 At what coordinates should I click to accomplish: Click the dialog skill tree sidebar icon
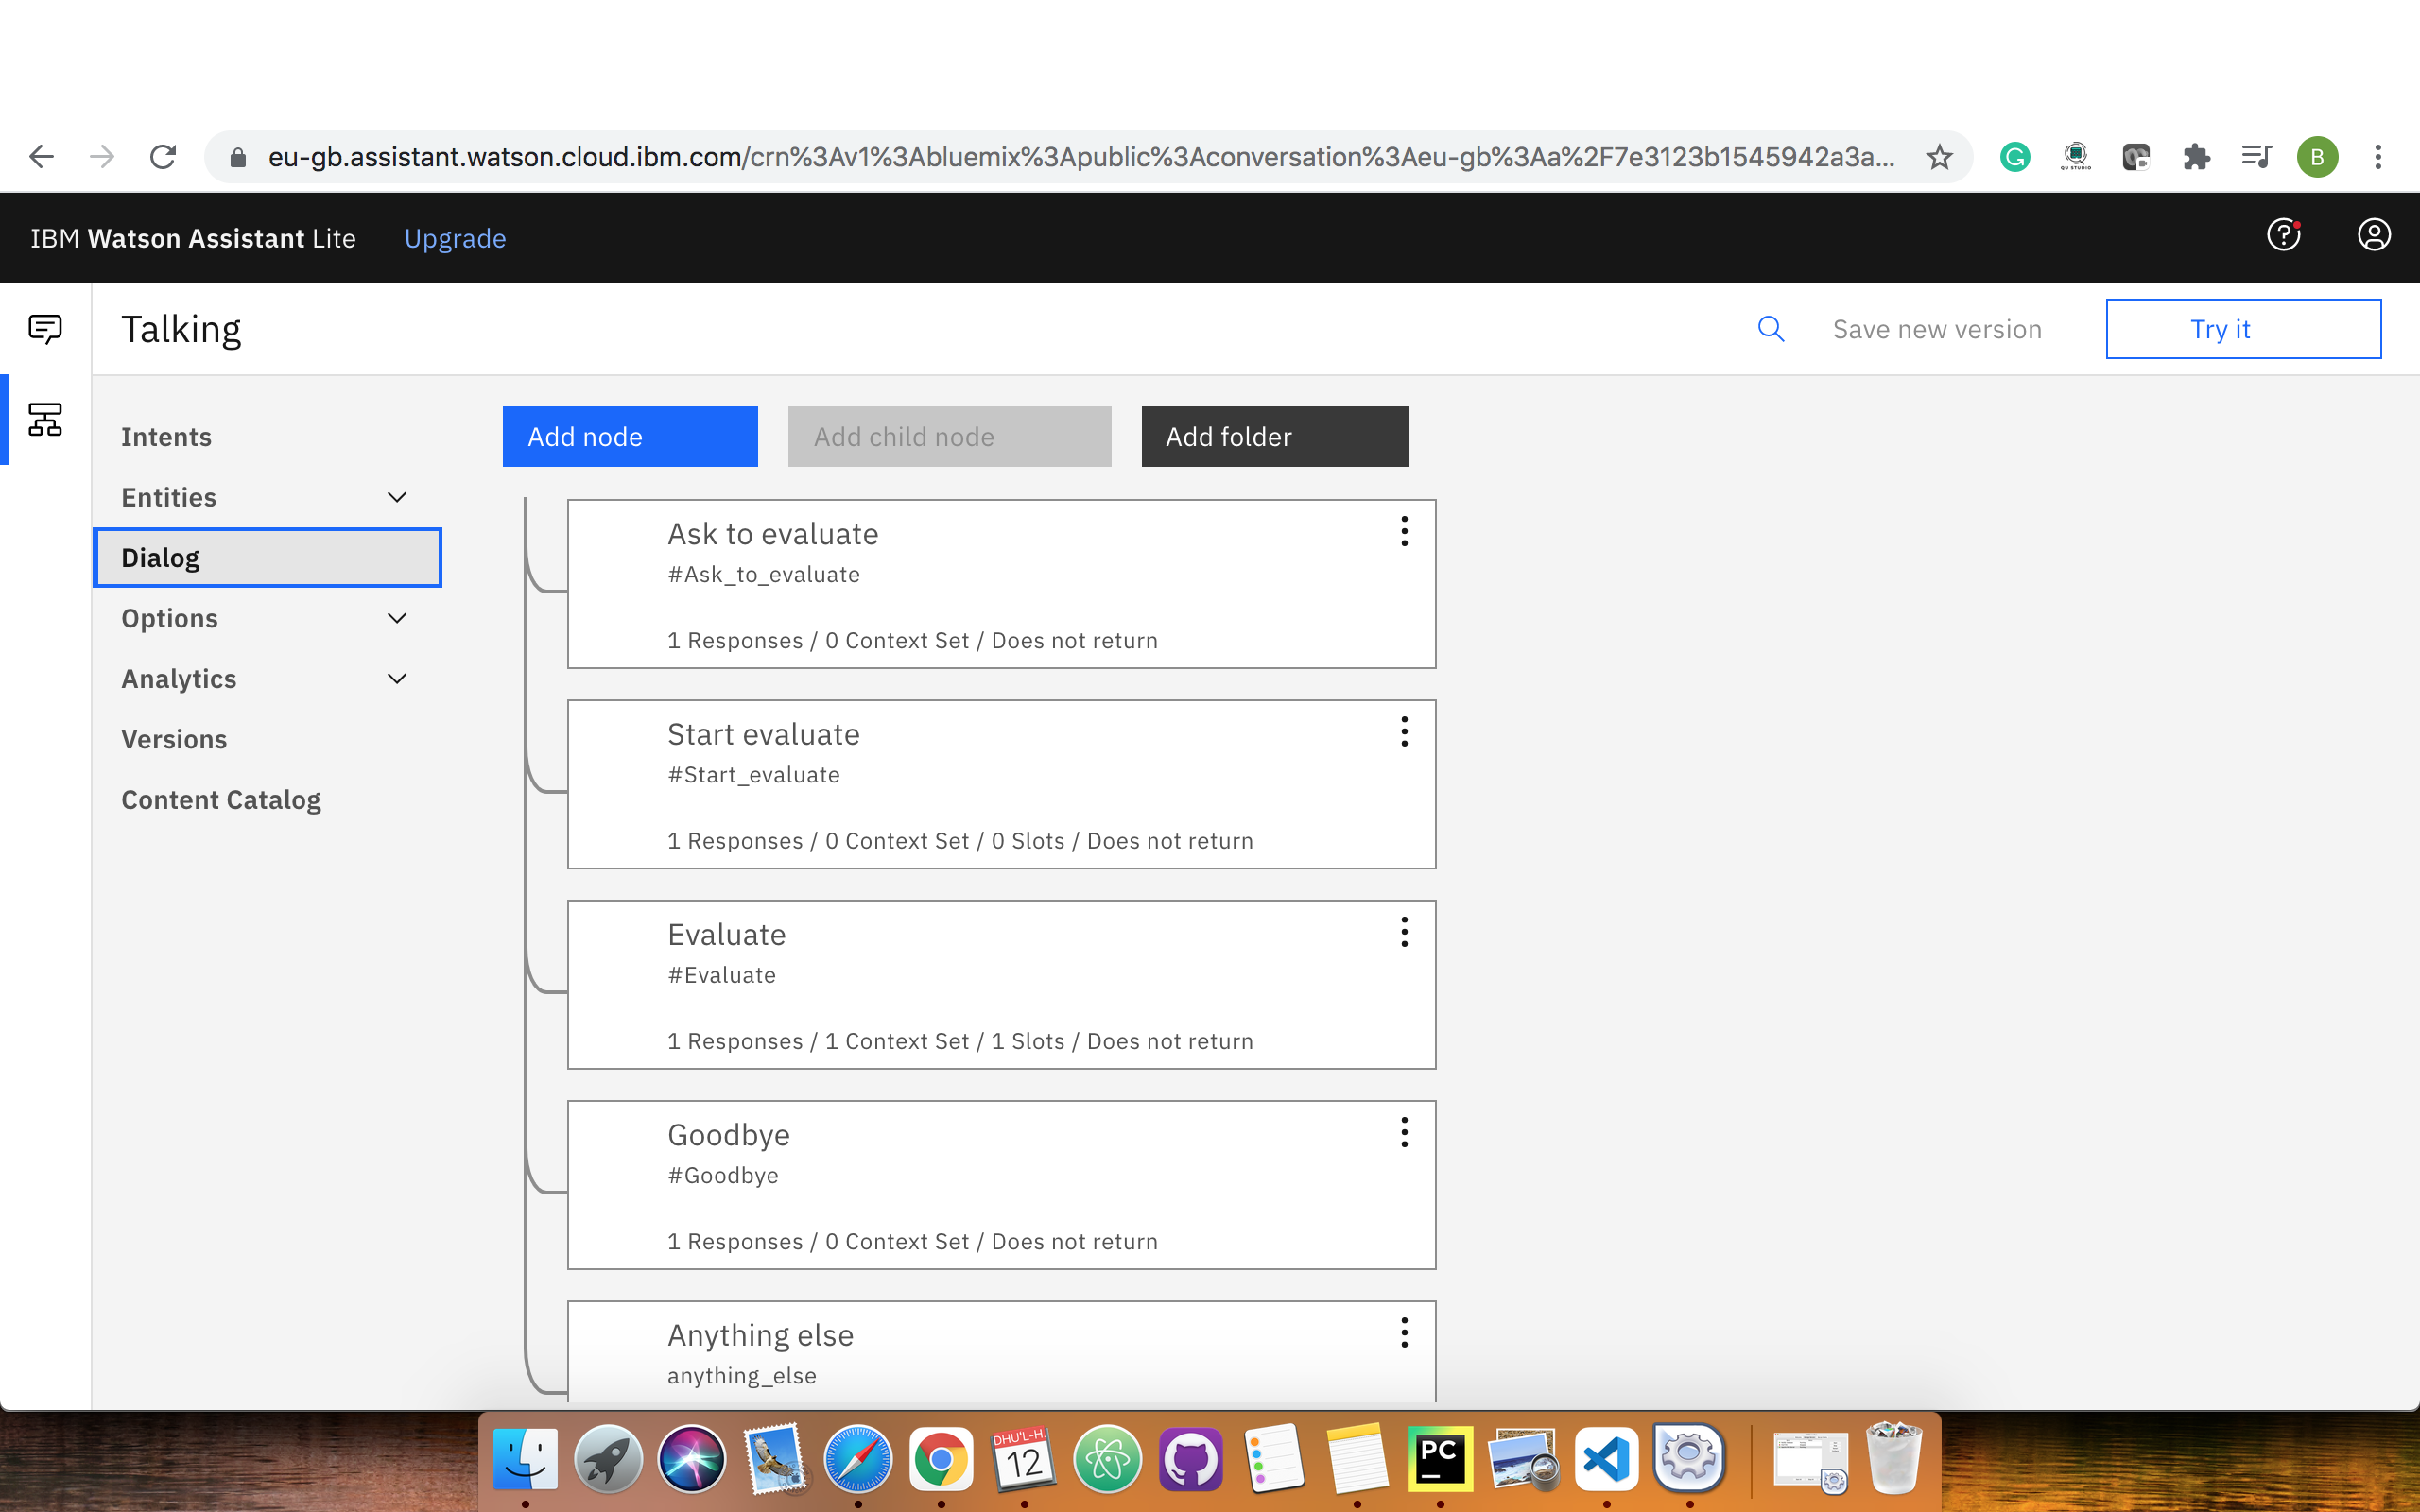pos(44,420)
